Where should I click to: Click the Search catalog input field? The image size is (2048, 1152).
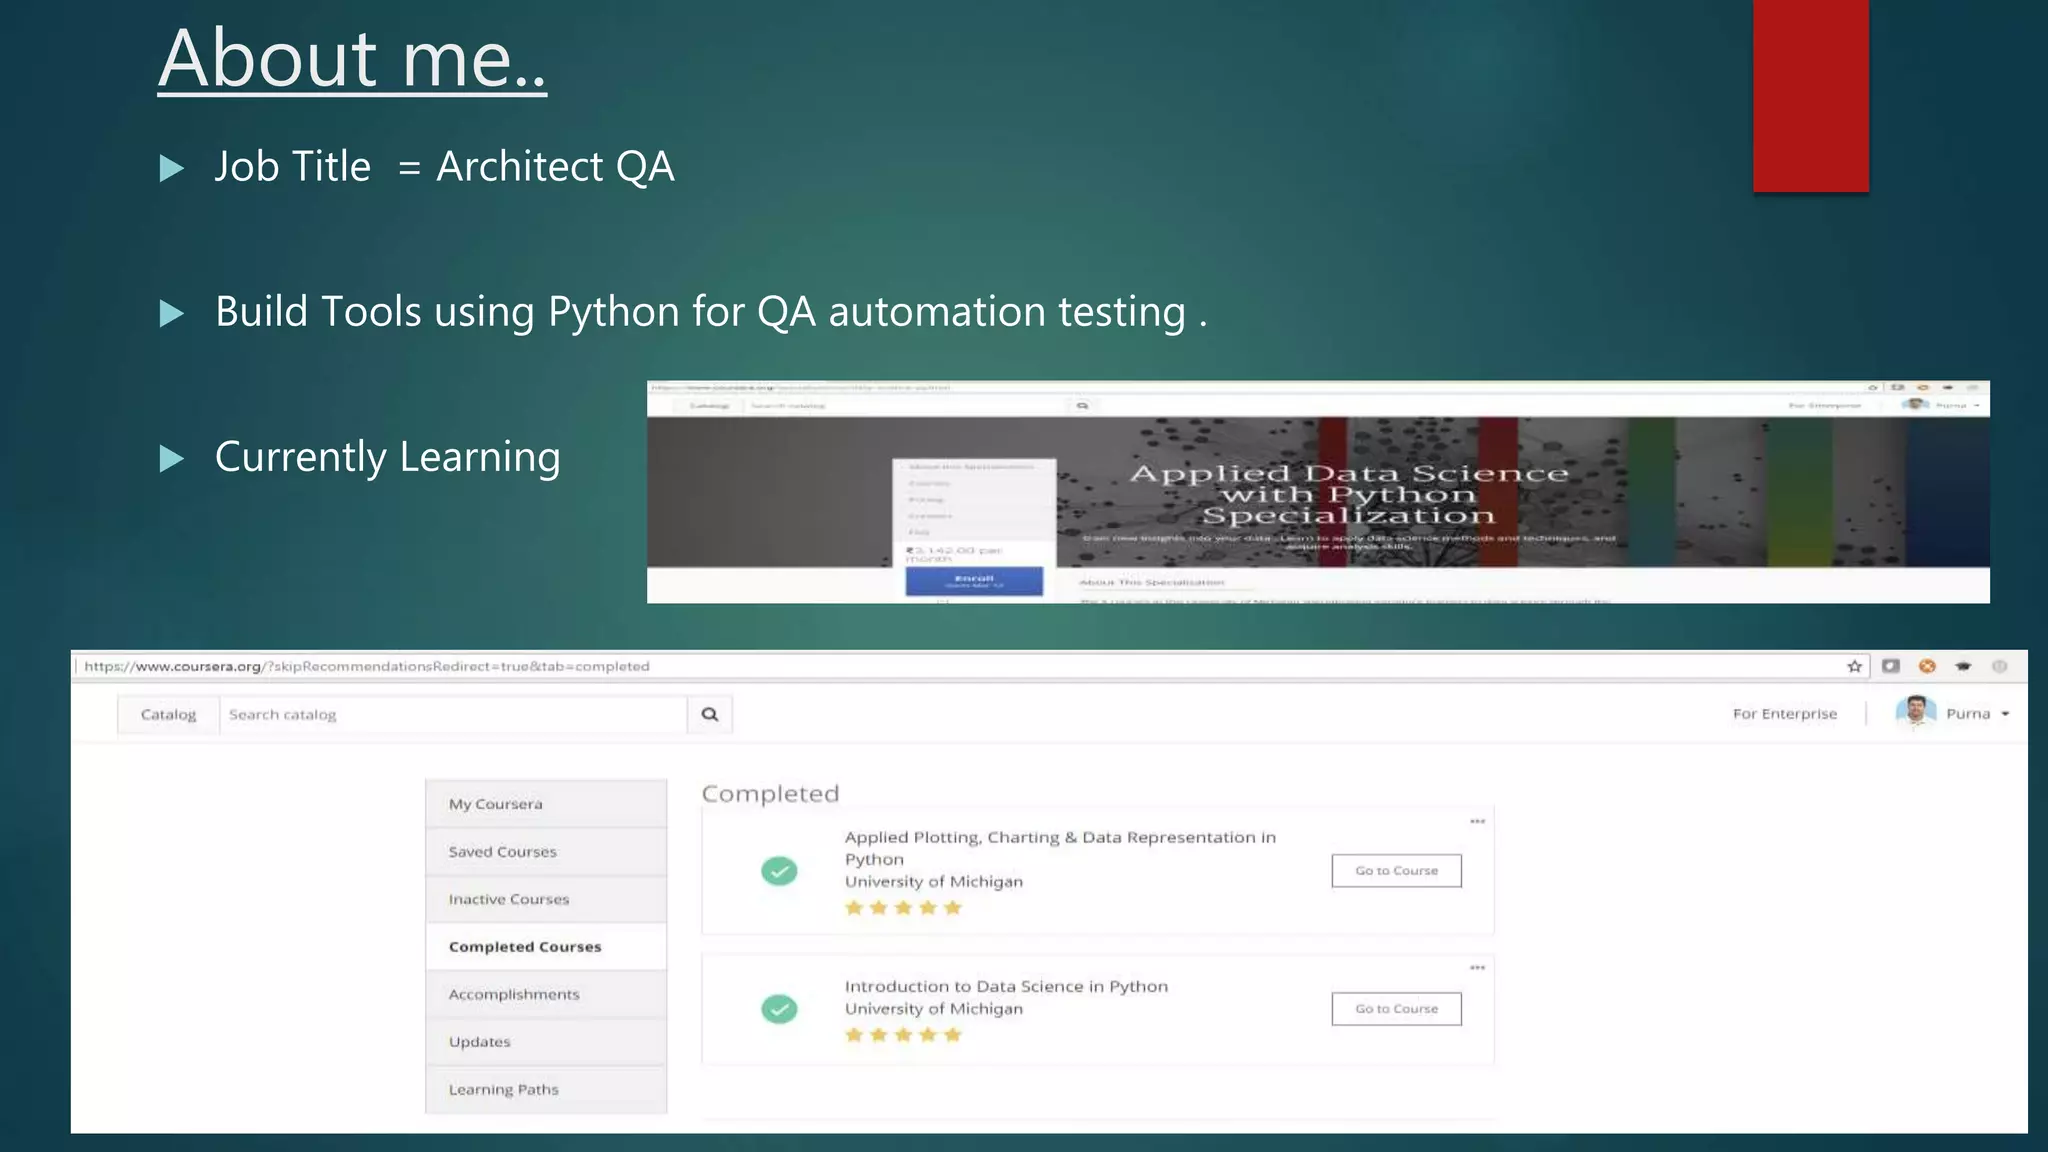tap(453, 714)
